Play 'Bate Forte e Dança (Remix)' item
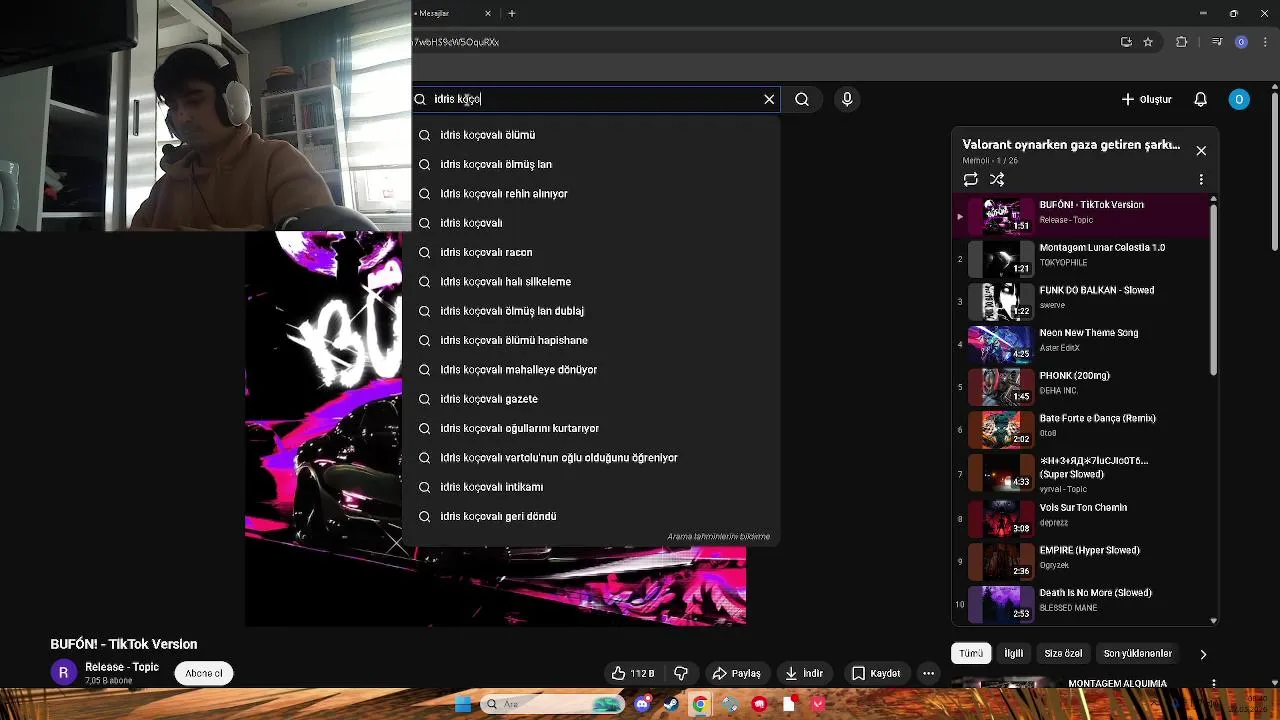This screenshot has width=1280, height=720. pyautogui.click(x=1080, y=429)
